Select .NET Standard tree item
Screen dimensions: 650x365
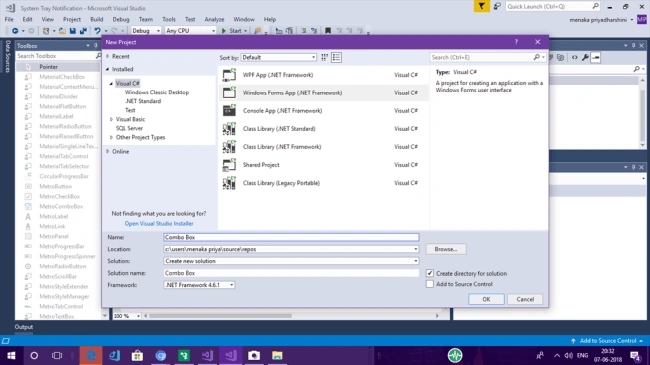143,101
